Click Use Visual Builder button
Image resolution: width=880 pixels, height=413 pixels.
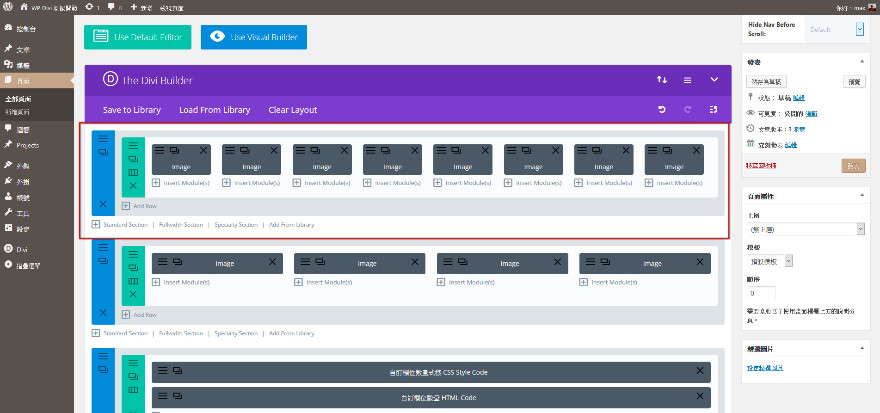coord(254,37)
